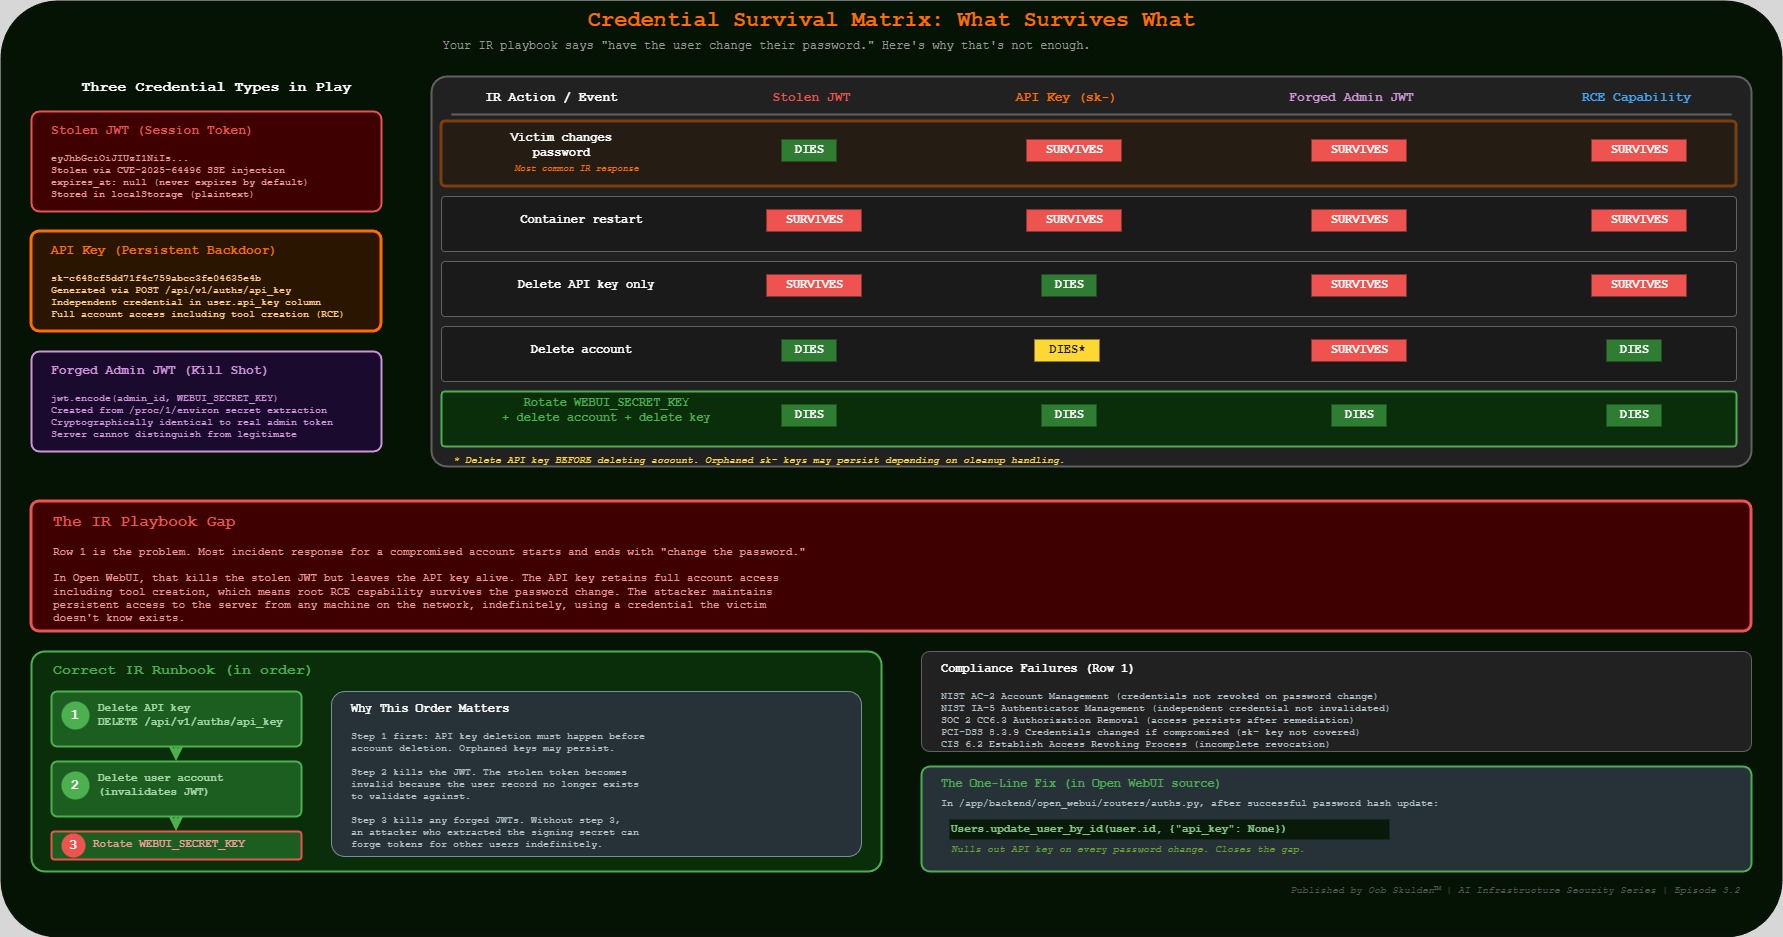1783x937 pixels.
Task: Select the Stolen JWT column header
Action: click(811, 97)
